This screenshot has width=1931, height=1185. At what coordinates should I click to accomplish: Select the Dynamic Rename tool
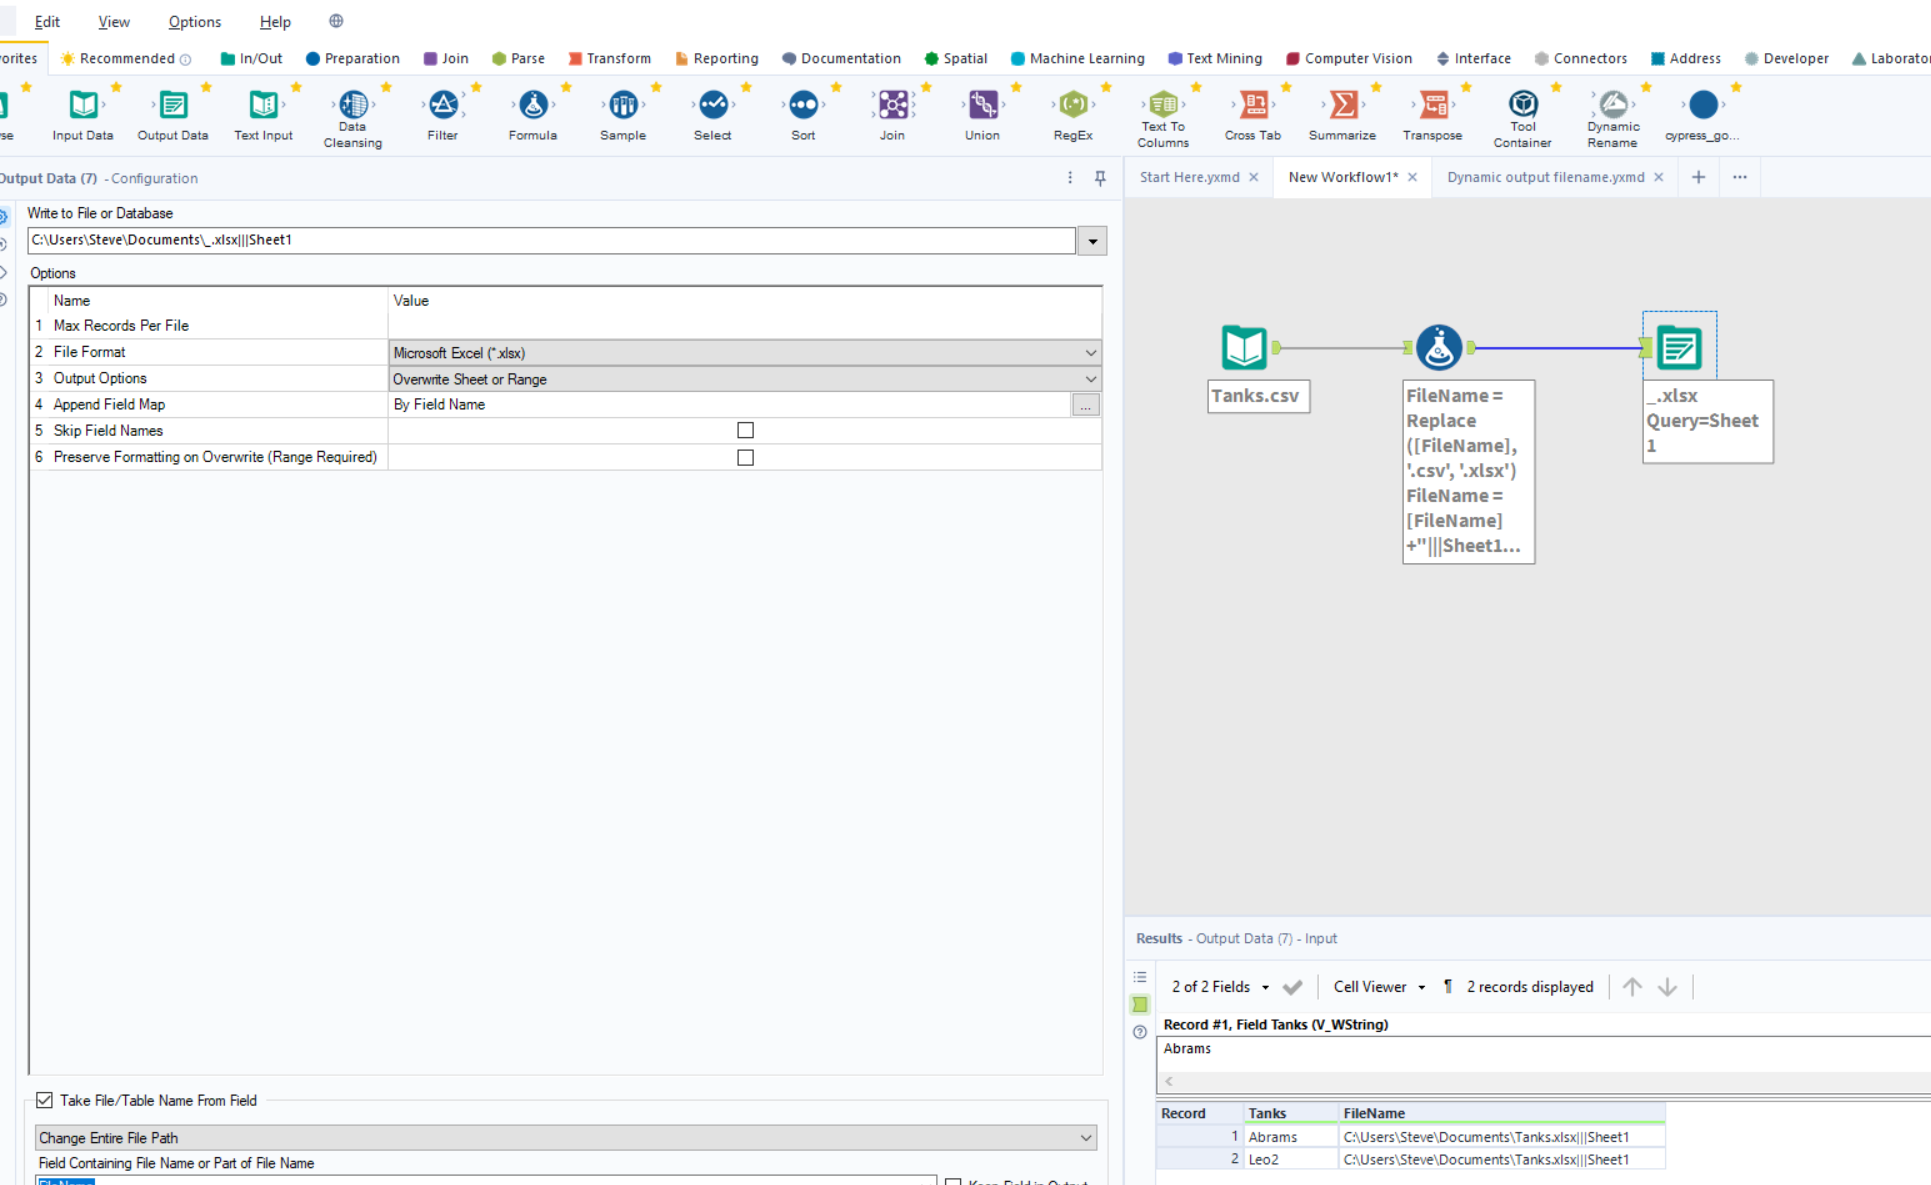coord(1612,105)
